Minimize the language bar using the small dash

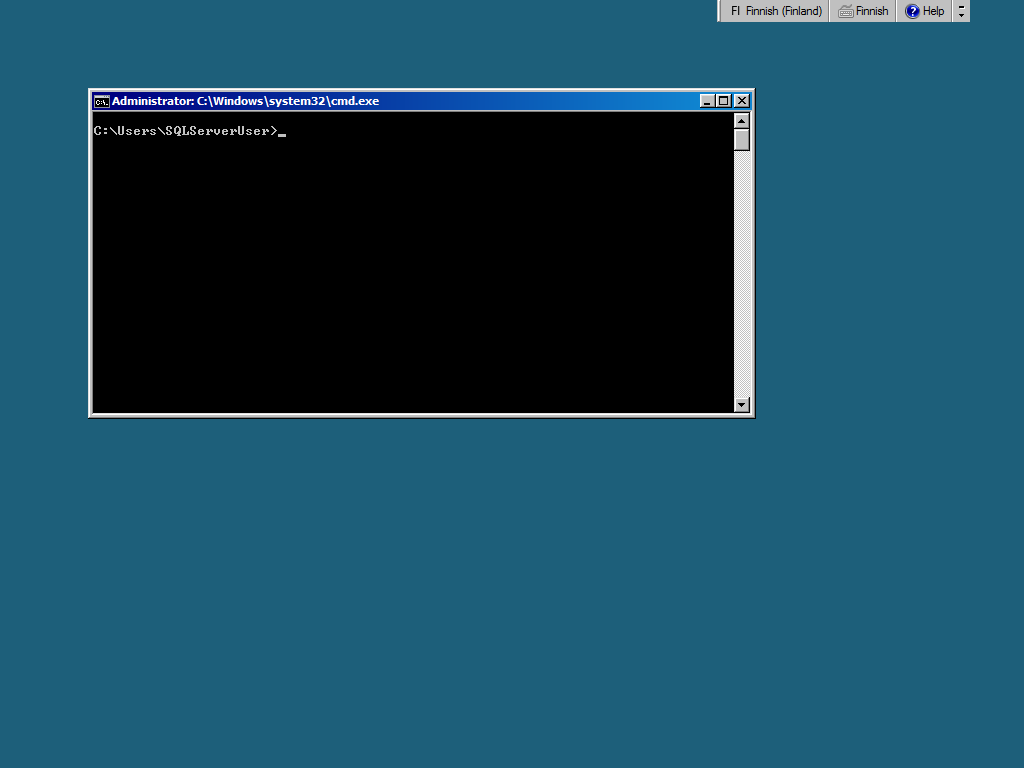point(961,6)
